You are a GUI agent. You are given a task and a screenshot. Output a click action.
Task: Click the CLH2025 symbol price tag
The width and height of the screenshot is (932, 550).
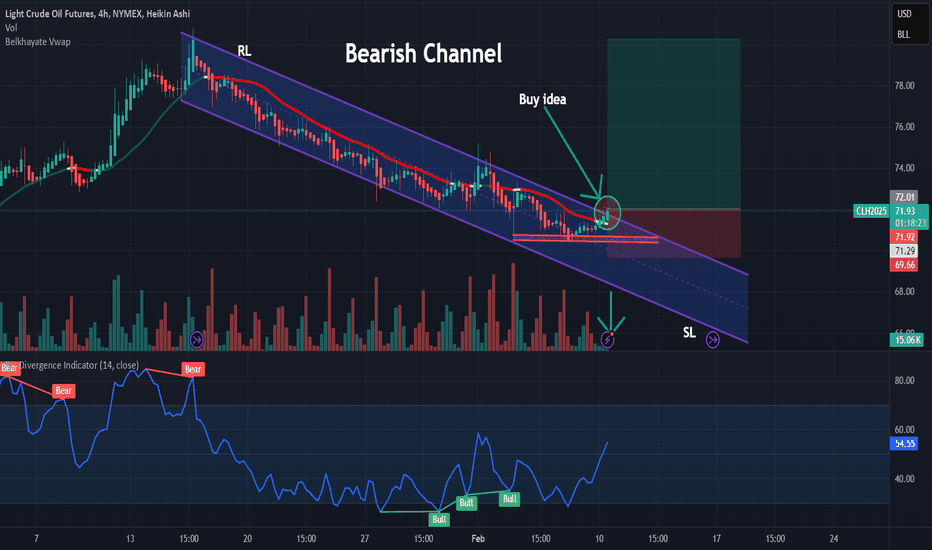pos(871,211)
